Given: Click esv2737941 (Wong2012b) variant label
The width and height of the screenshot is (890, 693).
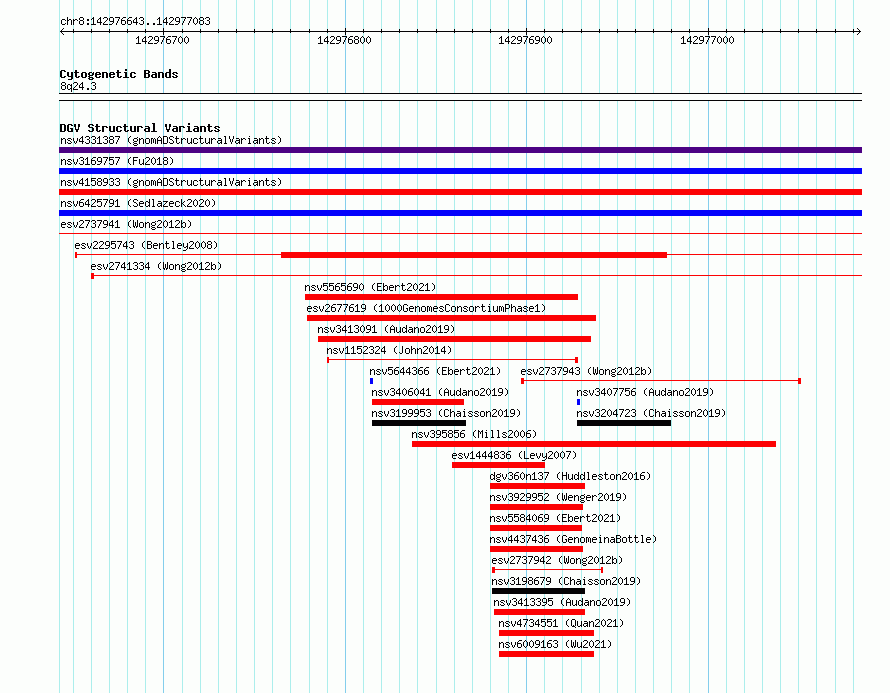Looking at the screenshot, I should pyautogui.click(x=126, y=224).
